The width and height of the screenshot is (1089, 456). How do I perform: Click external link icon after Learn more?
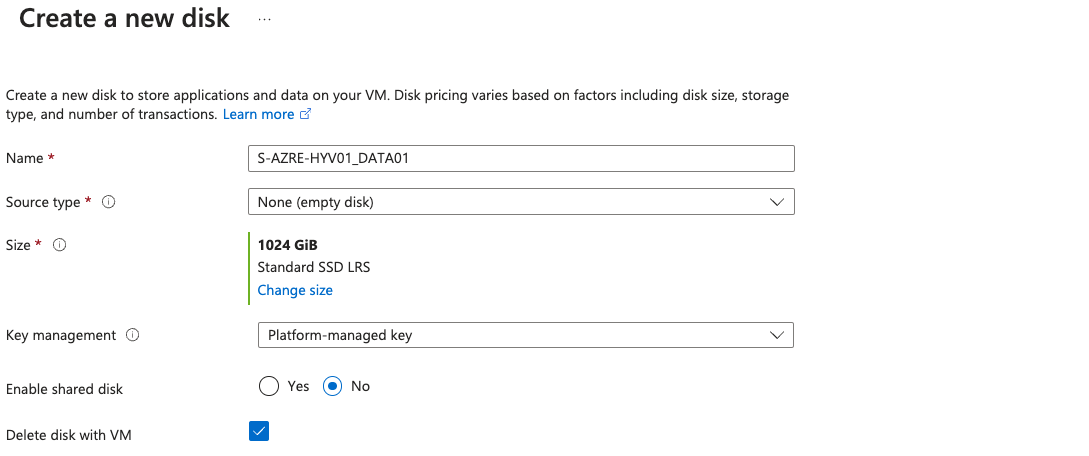tap(306, 115)
